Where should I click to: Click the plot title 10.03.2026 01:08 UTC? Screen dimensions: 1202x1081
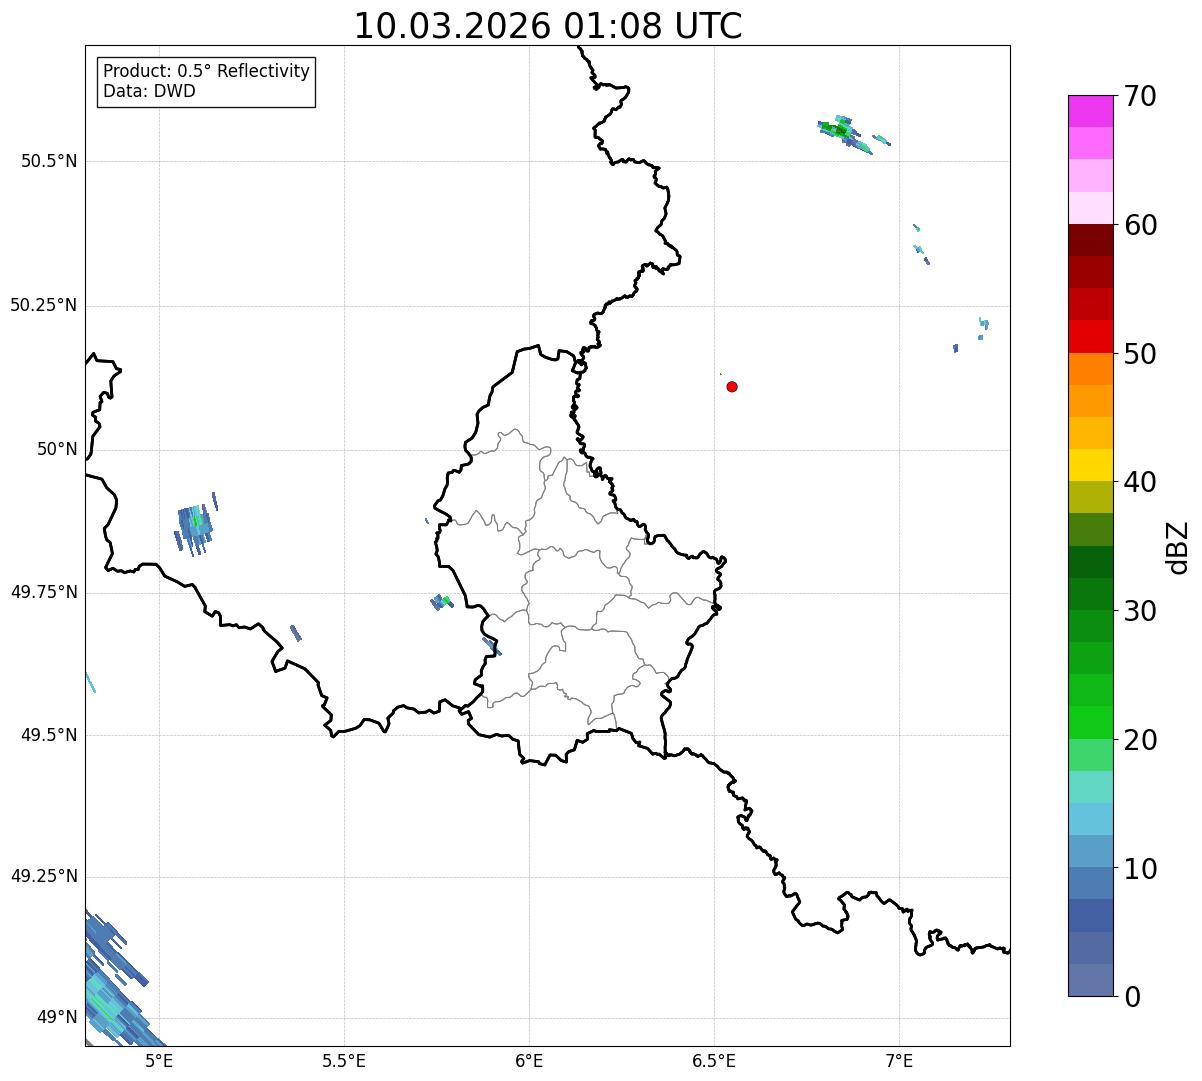point(548,26)
